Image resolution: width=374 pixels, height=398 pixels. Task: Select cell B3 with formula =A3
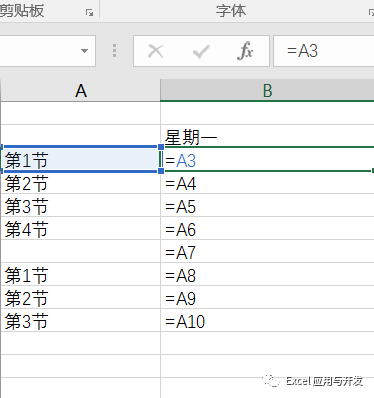(x=267, y=159)
